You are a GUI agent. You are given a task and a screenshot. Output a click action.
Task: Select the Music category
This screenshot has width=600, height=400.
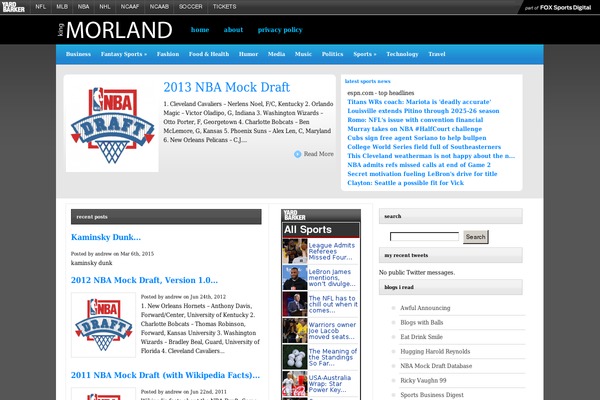(x=303, y=54)
